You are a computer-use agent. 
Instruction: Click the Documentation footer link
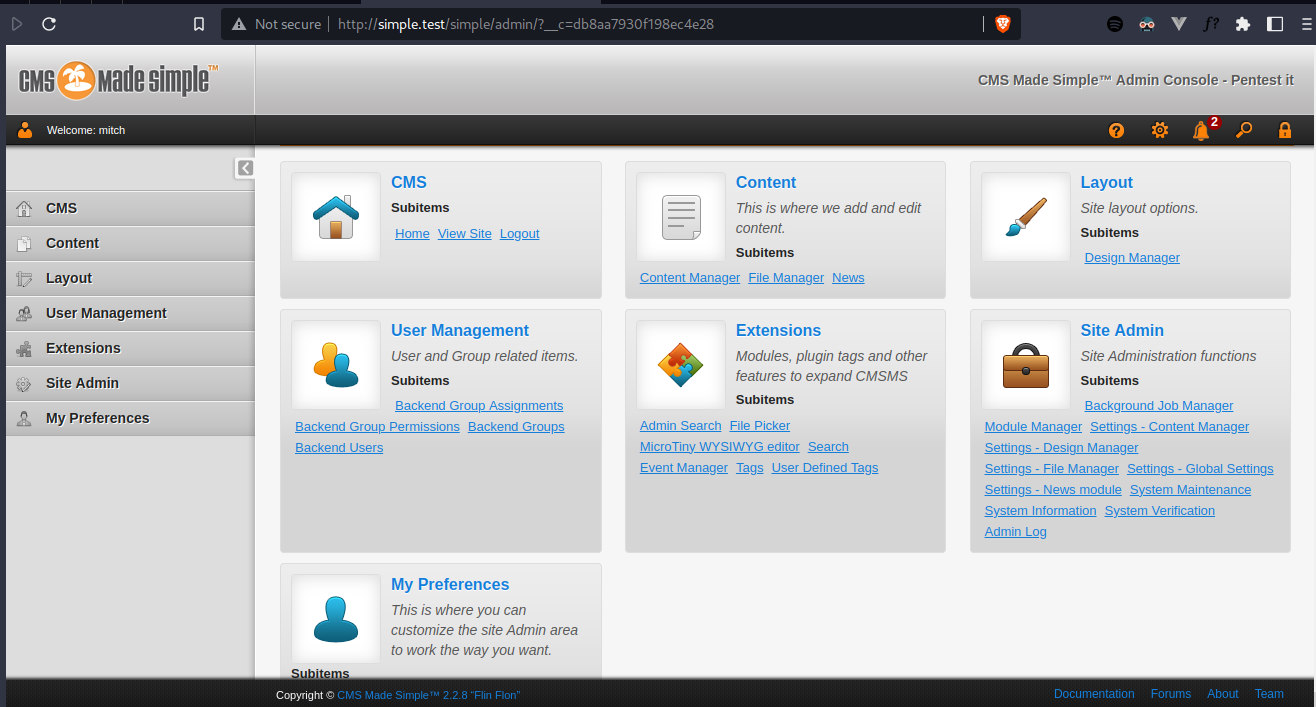coord(1093,694)
